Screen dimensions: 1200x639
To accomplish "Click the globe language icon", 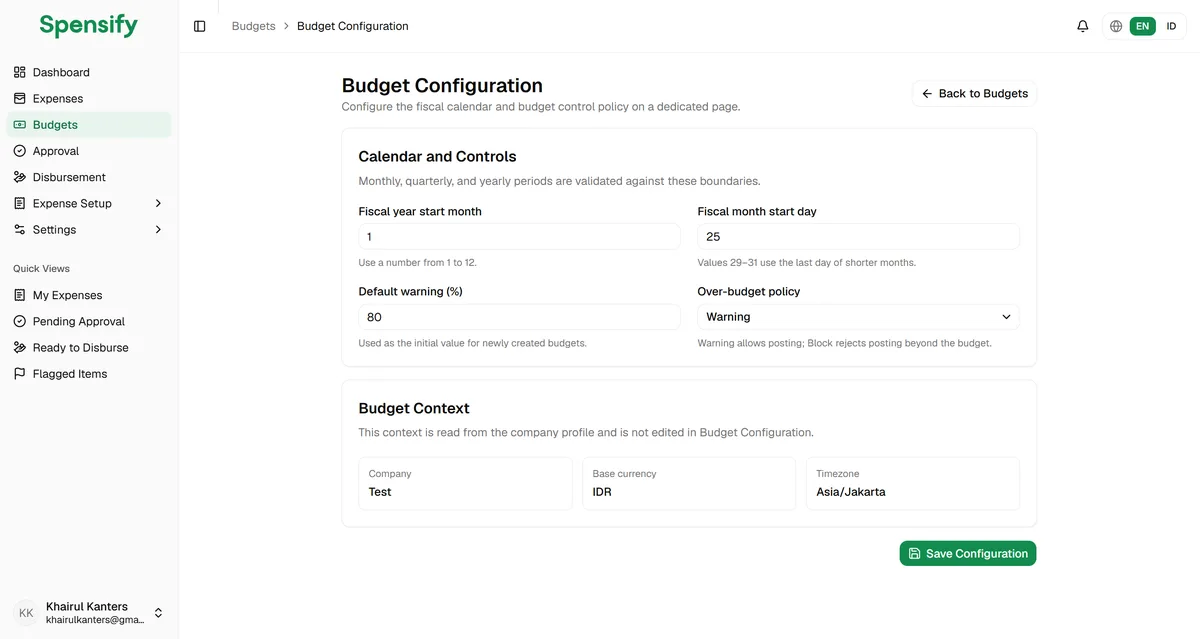I will click(1116, 26).
